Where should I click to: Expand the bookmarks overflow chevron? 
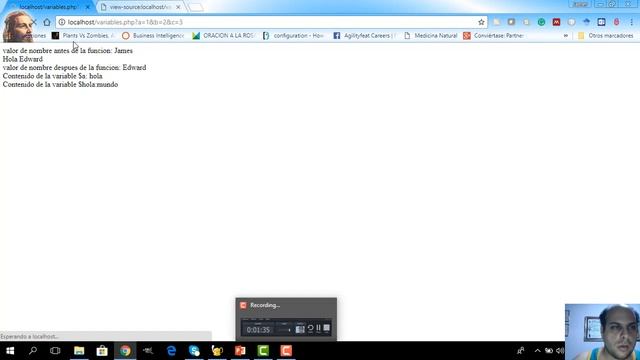pos(566,36)
